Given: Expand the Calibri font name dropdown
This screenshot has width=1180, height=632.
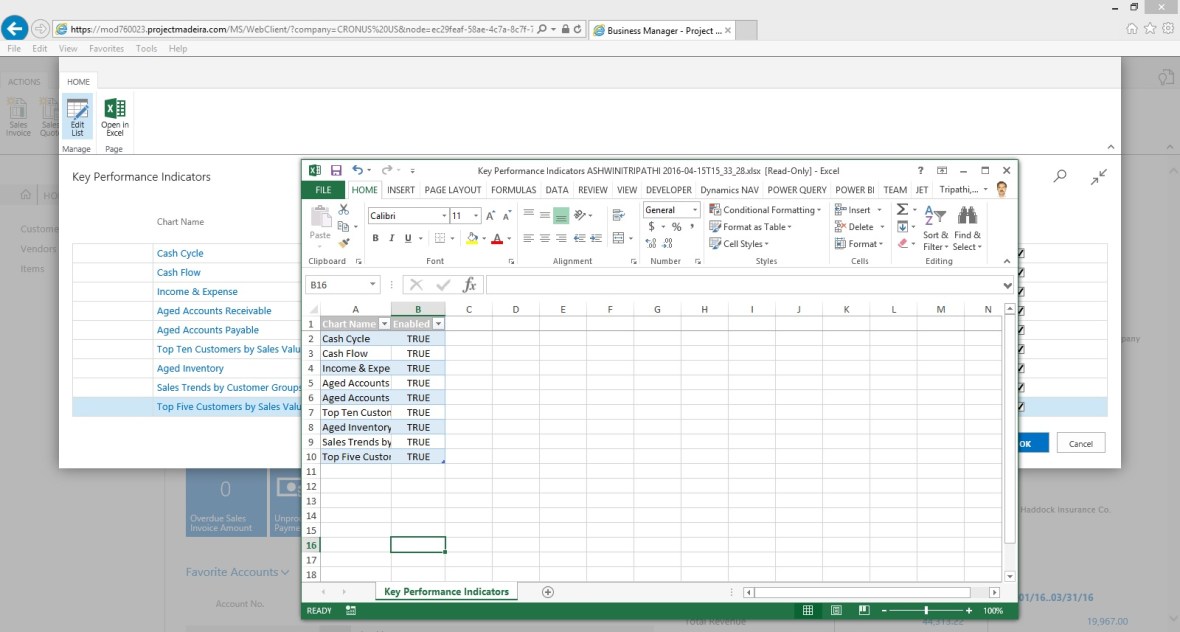Looking at the screenshot, I should 444,216.
